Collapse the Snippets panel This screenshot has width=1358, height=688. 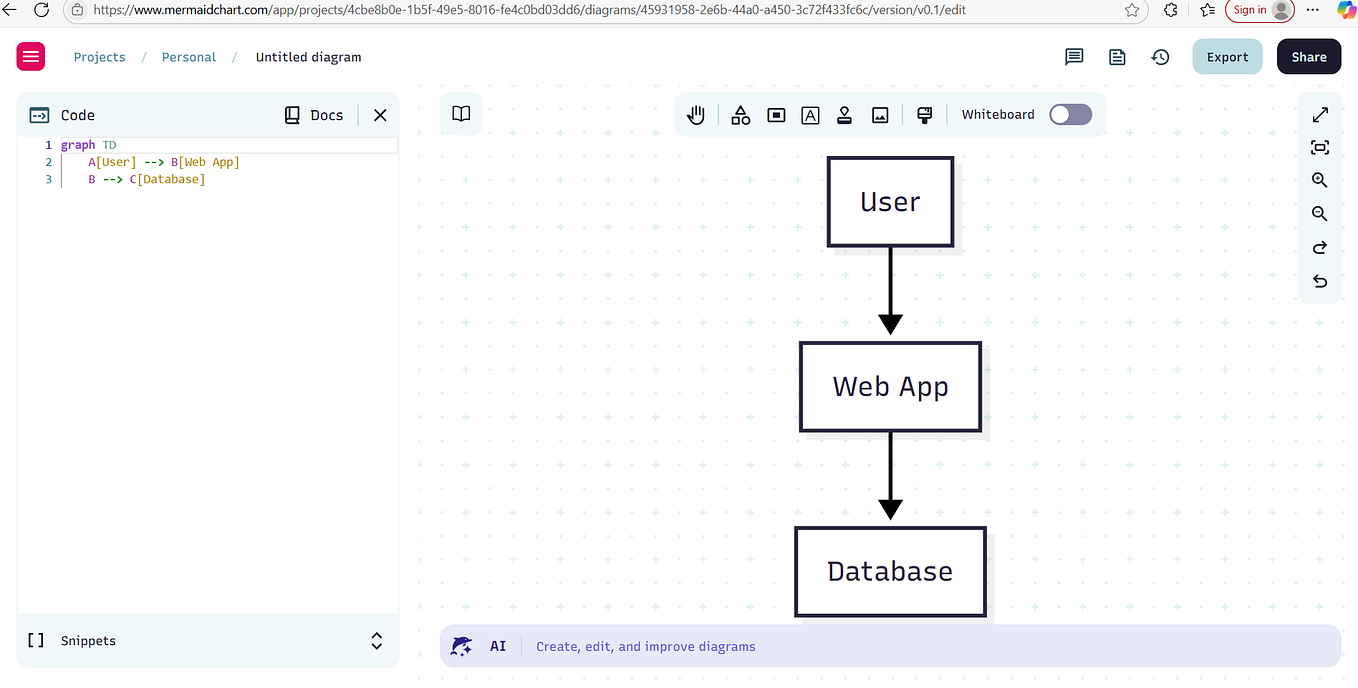coord(376,641)
